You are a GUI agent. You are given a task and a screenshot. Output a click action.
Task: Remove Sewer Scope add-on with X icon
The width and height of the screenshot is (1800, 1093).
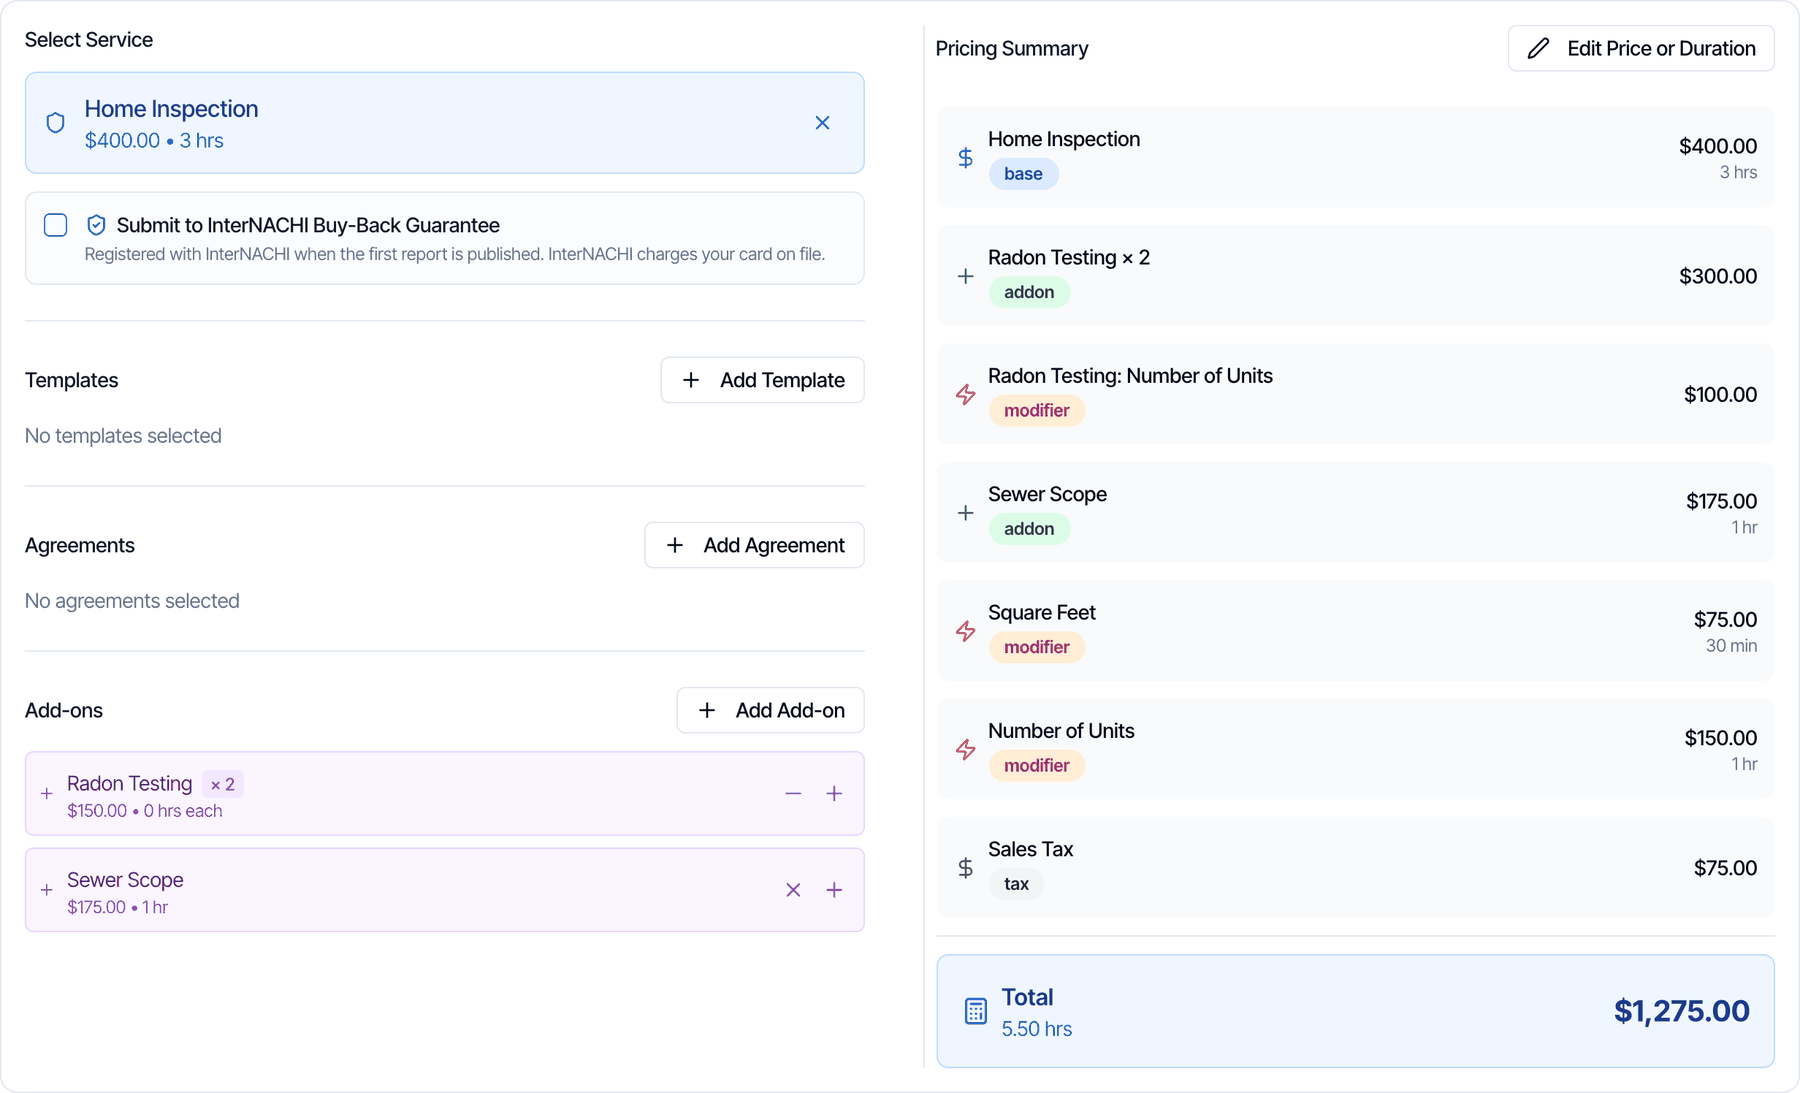click(x=793, y=890)
